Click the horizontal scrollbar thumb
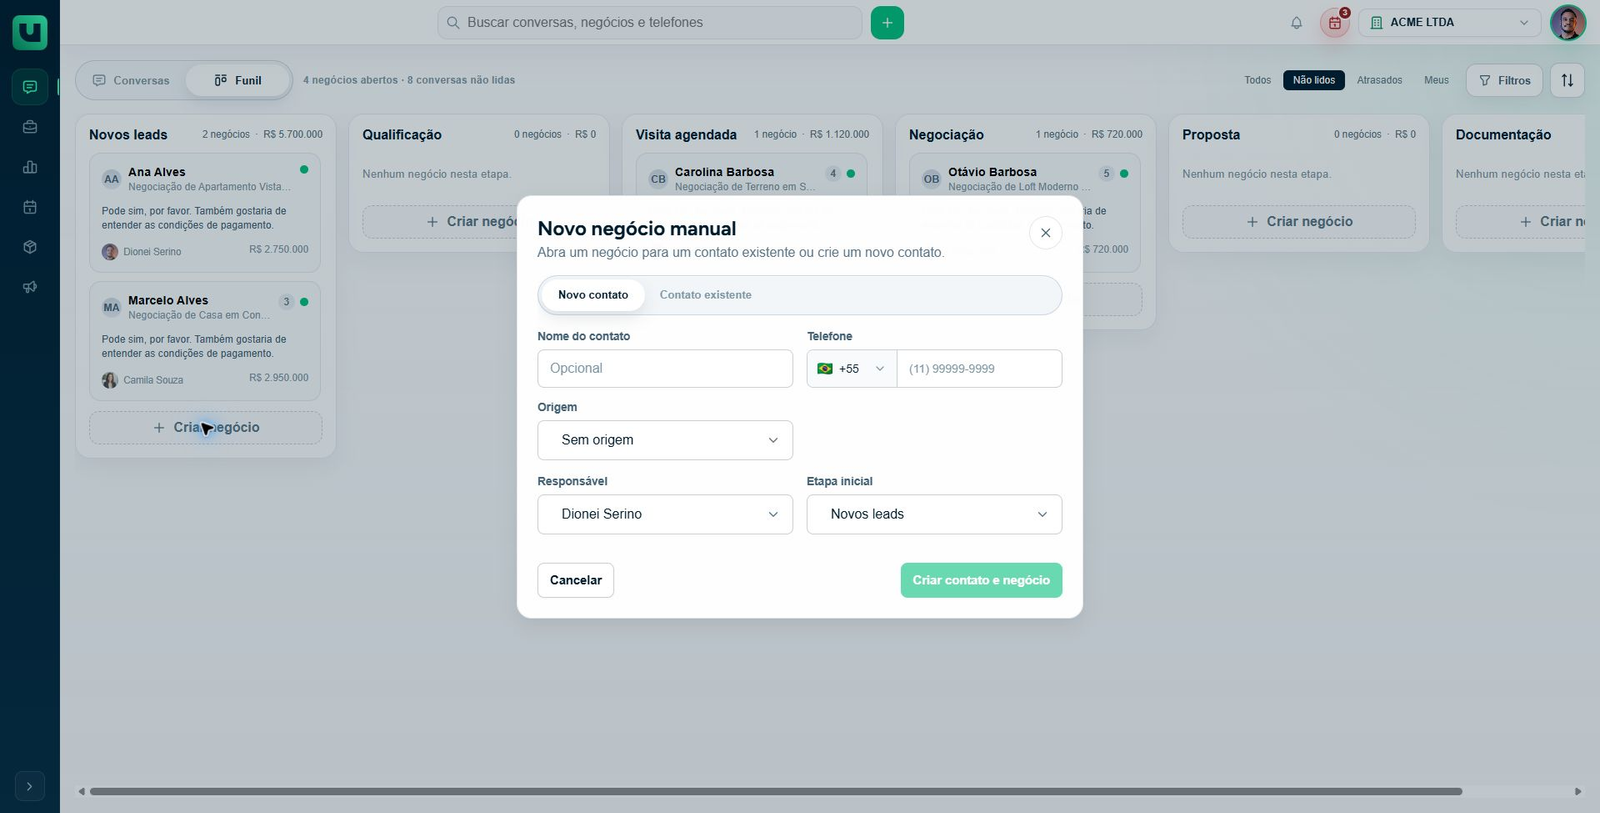1600x813 pixels. point(776,792)
